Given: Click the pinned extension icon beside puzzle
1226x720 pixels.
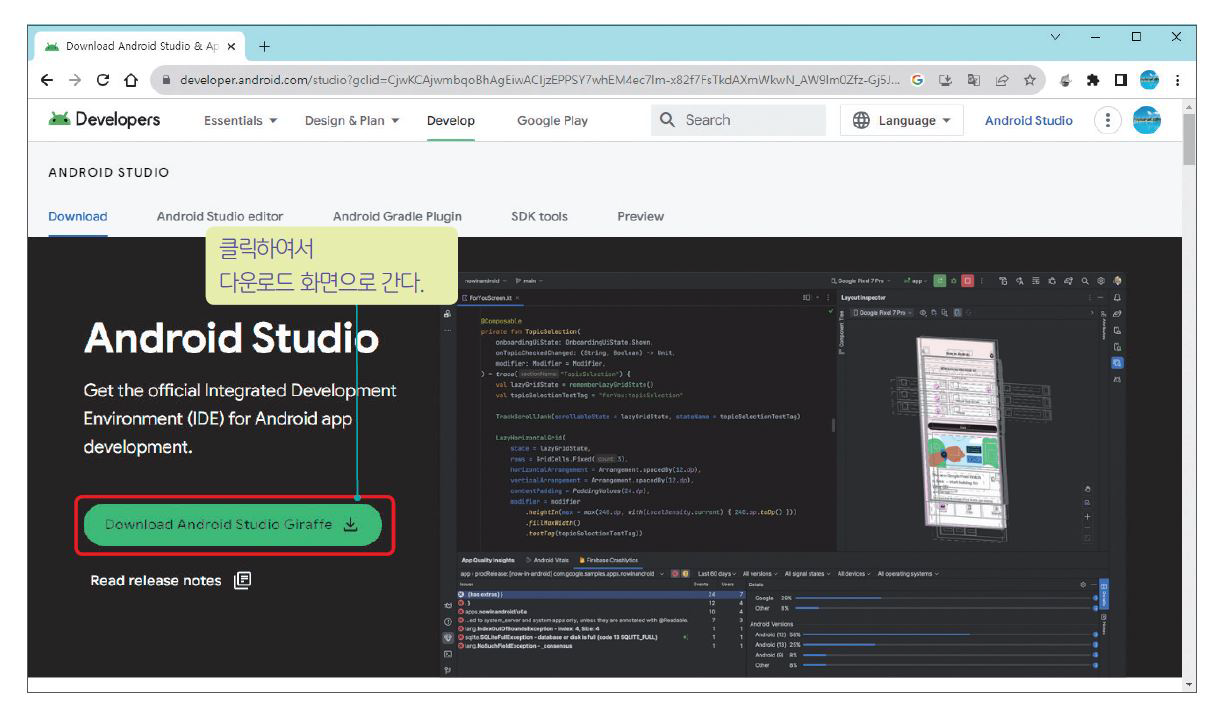Looking at the screenshot, I should (1066, 81).
